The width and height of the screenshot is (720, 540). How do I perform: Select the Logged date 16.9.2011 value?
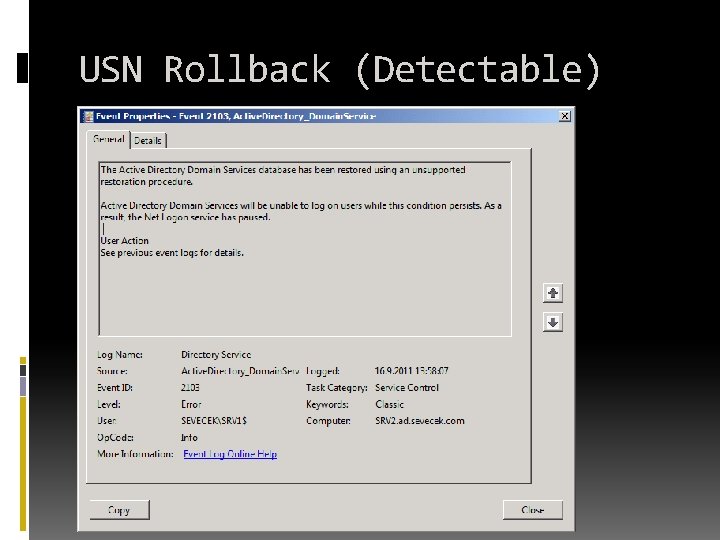click(411, 371)
